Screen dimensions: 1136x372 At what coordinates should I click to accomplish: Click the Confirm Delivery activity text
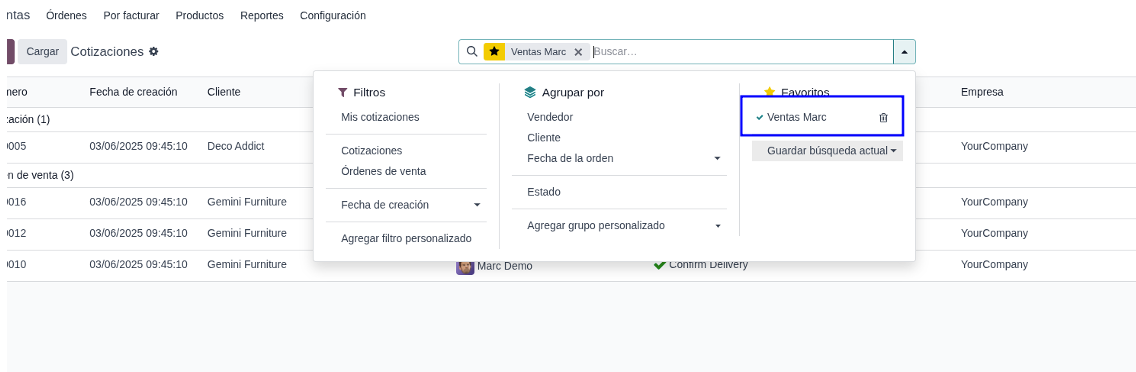pos(709,265)
